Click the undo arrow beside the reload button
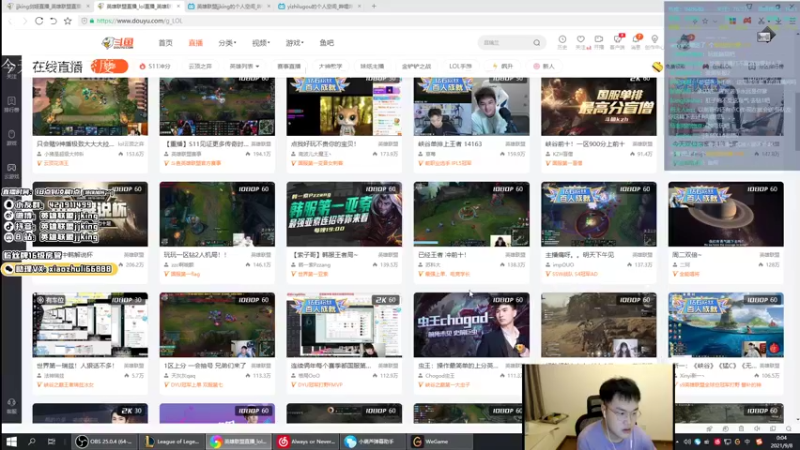 (x=53, y=21)
